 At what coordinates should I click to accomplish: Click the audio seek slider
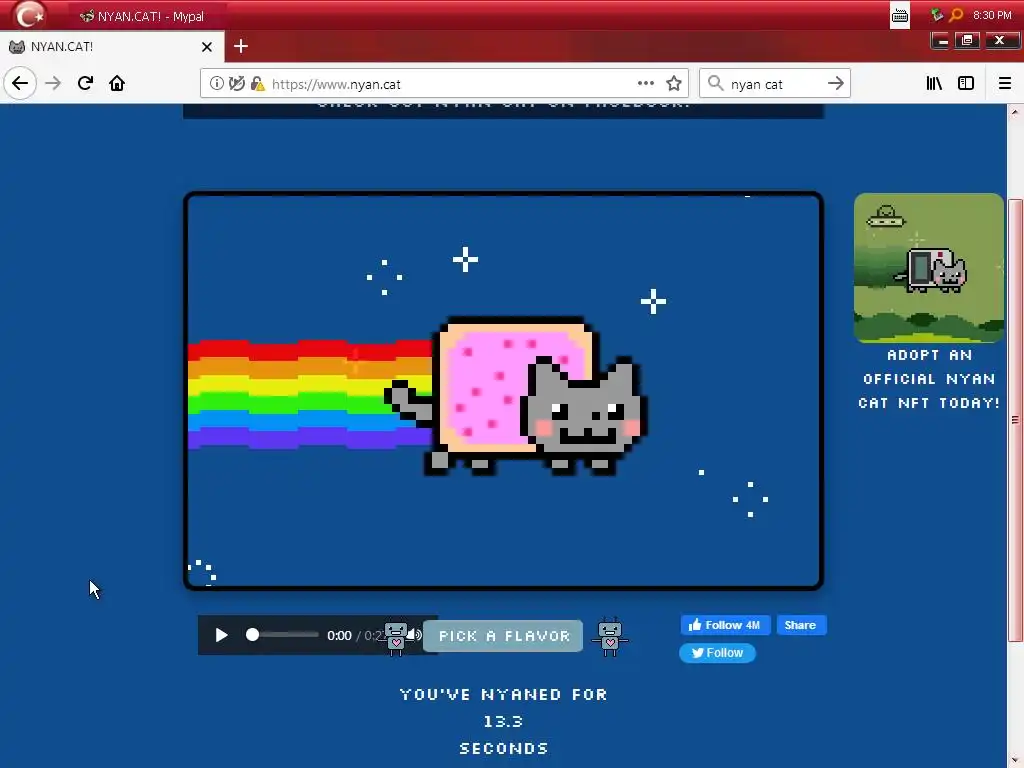point(281,635)
